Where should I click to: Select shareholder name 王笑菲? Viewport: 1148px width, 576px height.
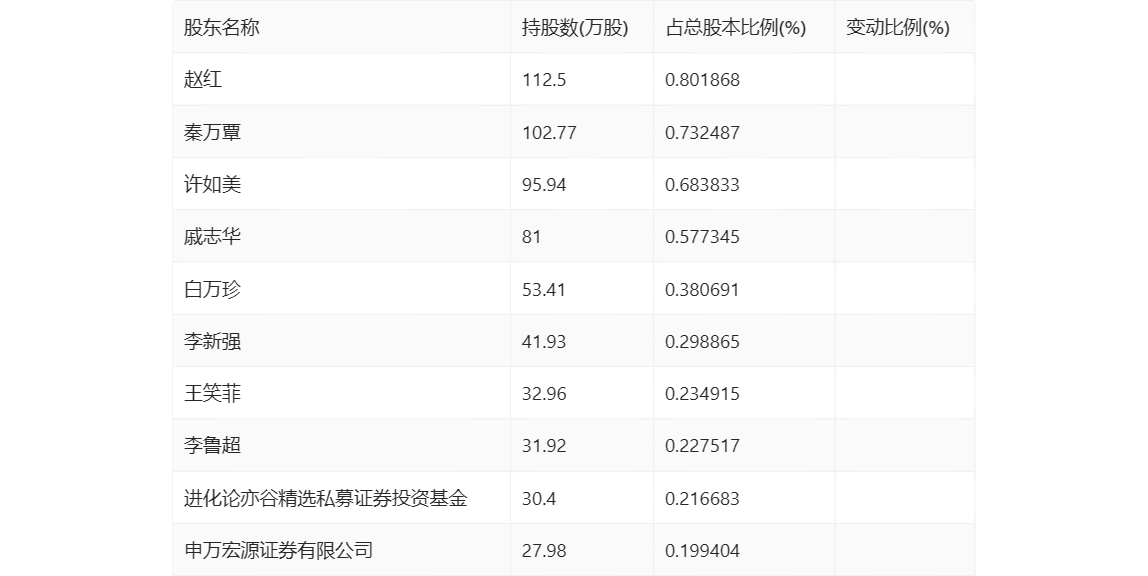[x=212, y=394]
